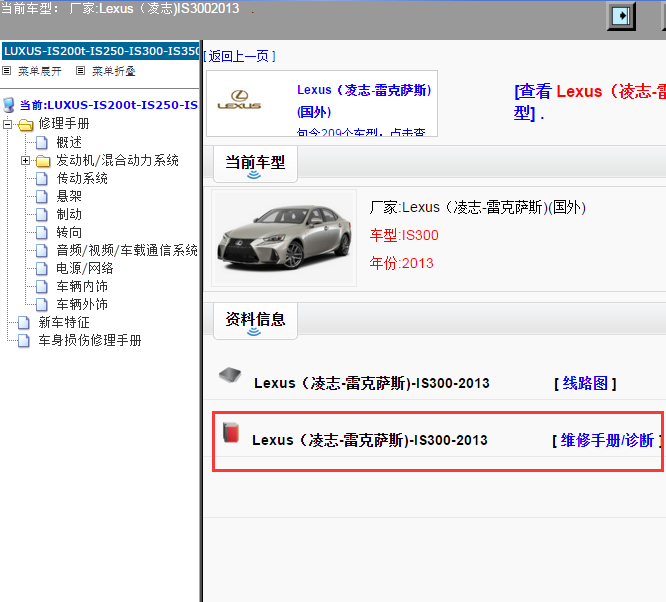Open the 维修手册/诊断 link
666x602 pixels.
tap(607, 441)
